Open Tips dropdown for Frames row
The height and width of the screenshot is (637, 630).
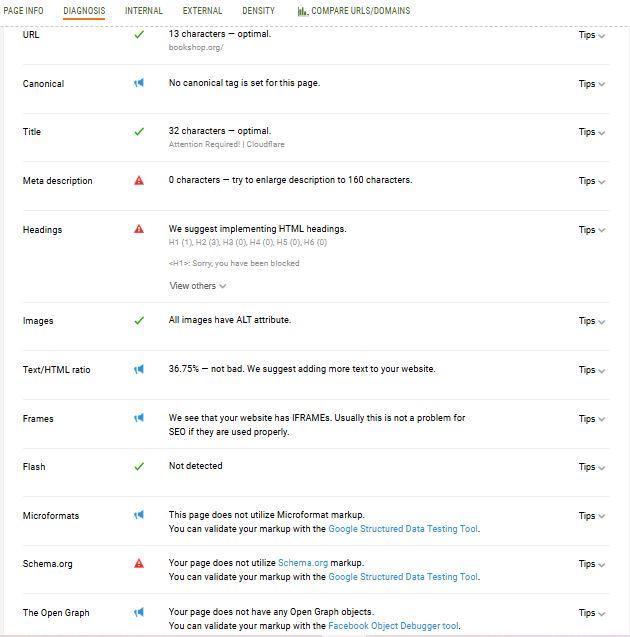[x=592, y=419]
